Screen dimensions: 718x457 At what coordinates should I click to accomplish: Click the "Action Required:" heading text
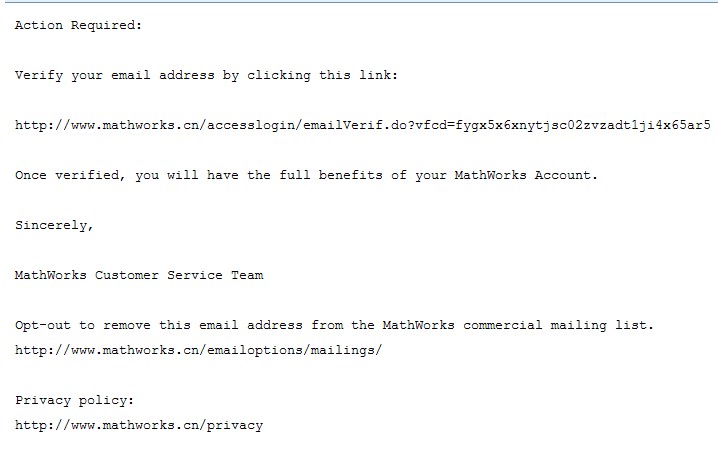[x=78, y=25]
